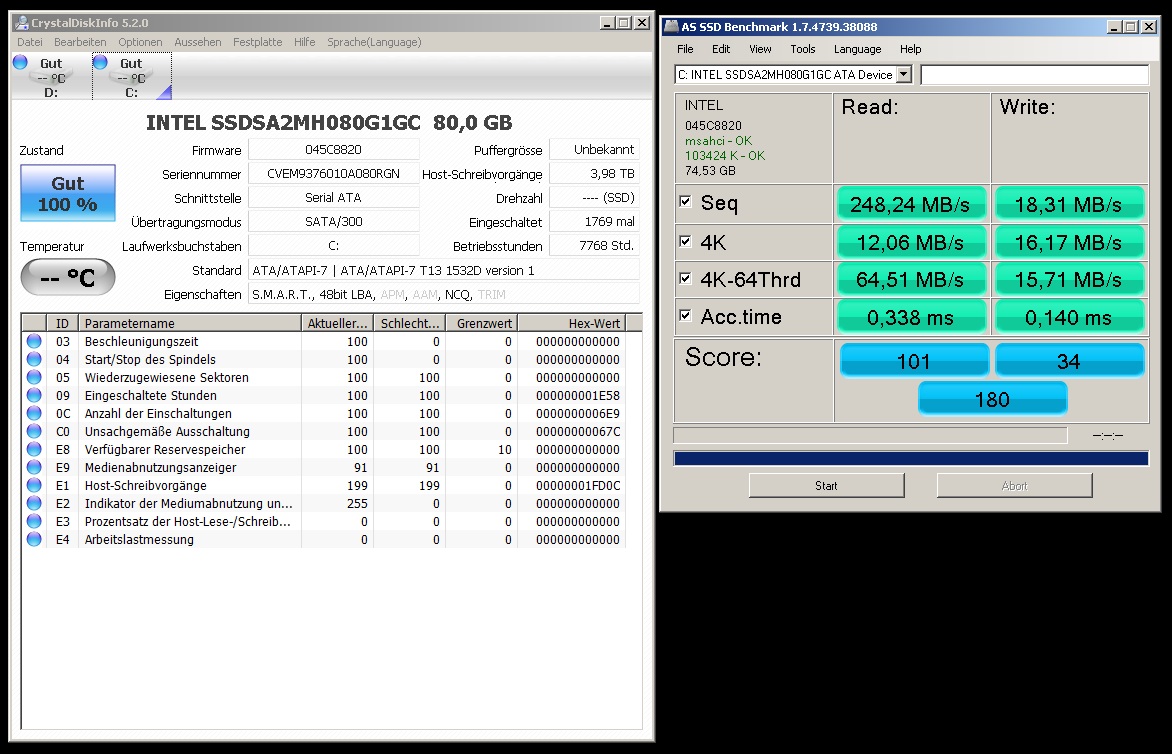
Task: Click status orb of Unsachgemäße Ausschaltung row
Action: pos(34,430)
